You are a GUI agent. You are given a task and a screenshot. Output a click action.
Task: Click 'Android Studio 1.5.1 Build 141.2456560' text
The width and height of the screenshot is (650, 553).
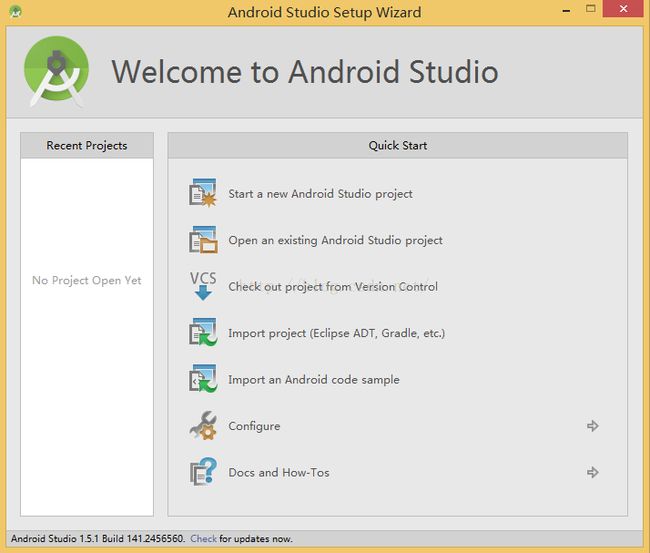tap(97, 538)
